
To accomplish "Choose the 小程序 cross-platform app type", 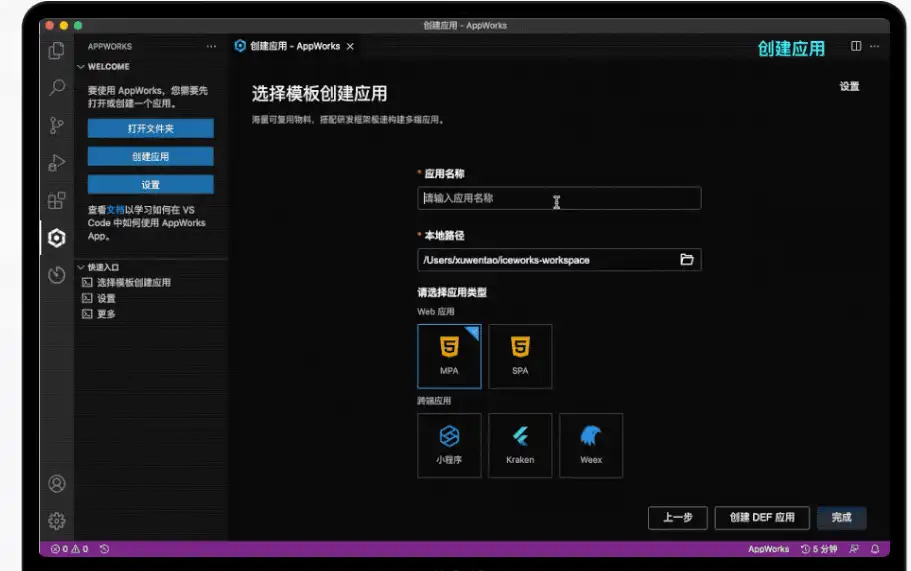I will (x=449, y=446).
